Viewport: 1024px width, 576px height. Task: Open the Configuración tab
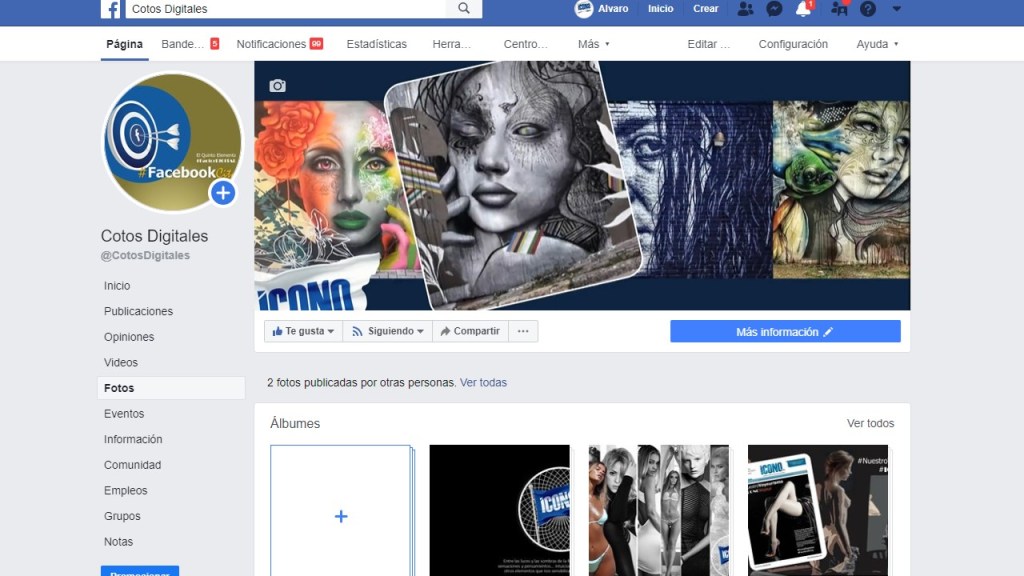(x=793, y=44)
